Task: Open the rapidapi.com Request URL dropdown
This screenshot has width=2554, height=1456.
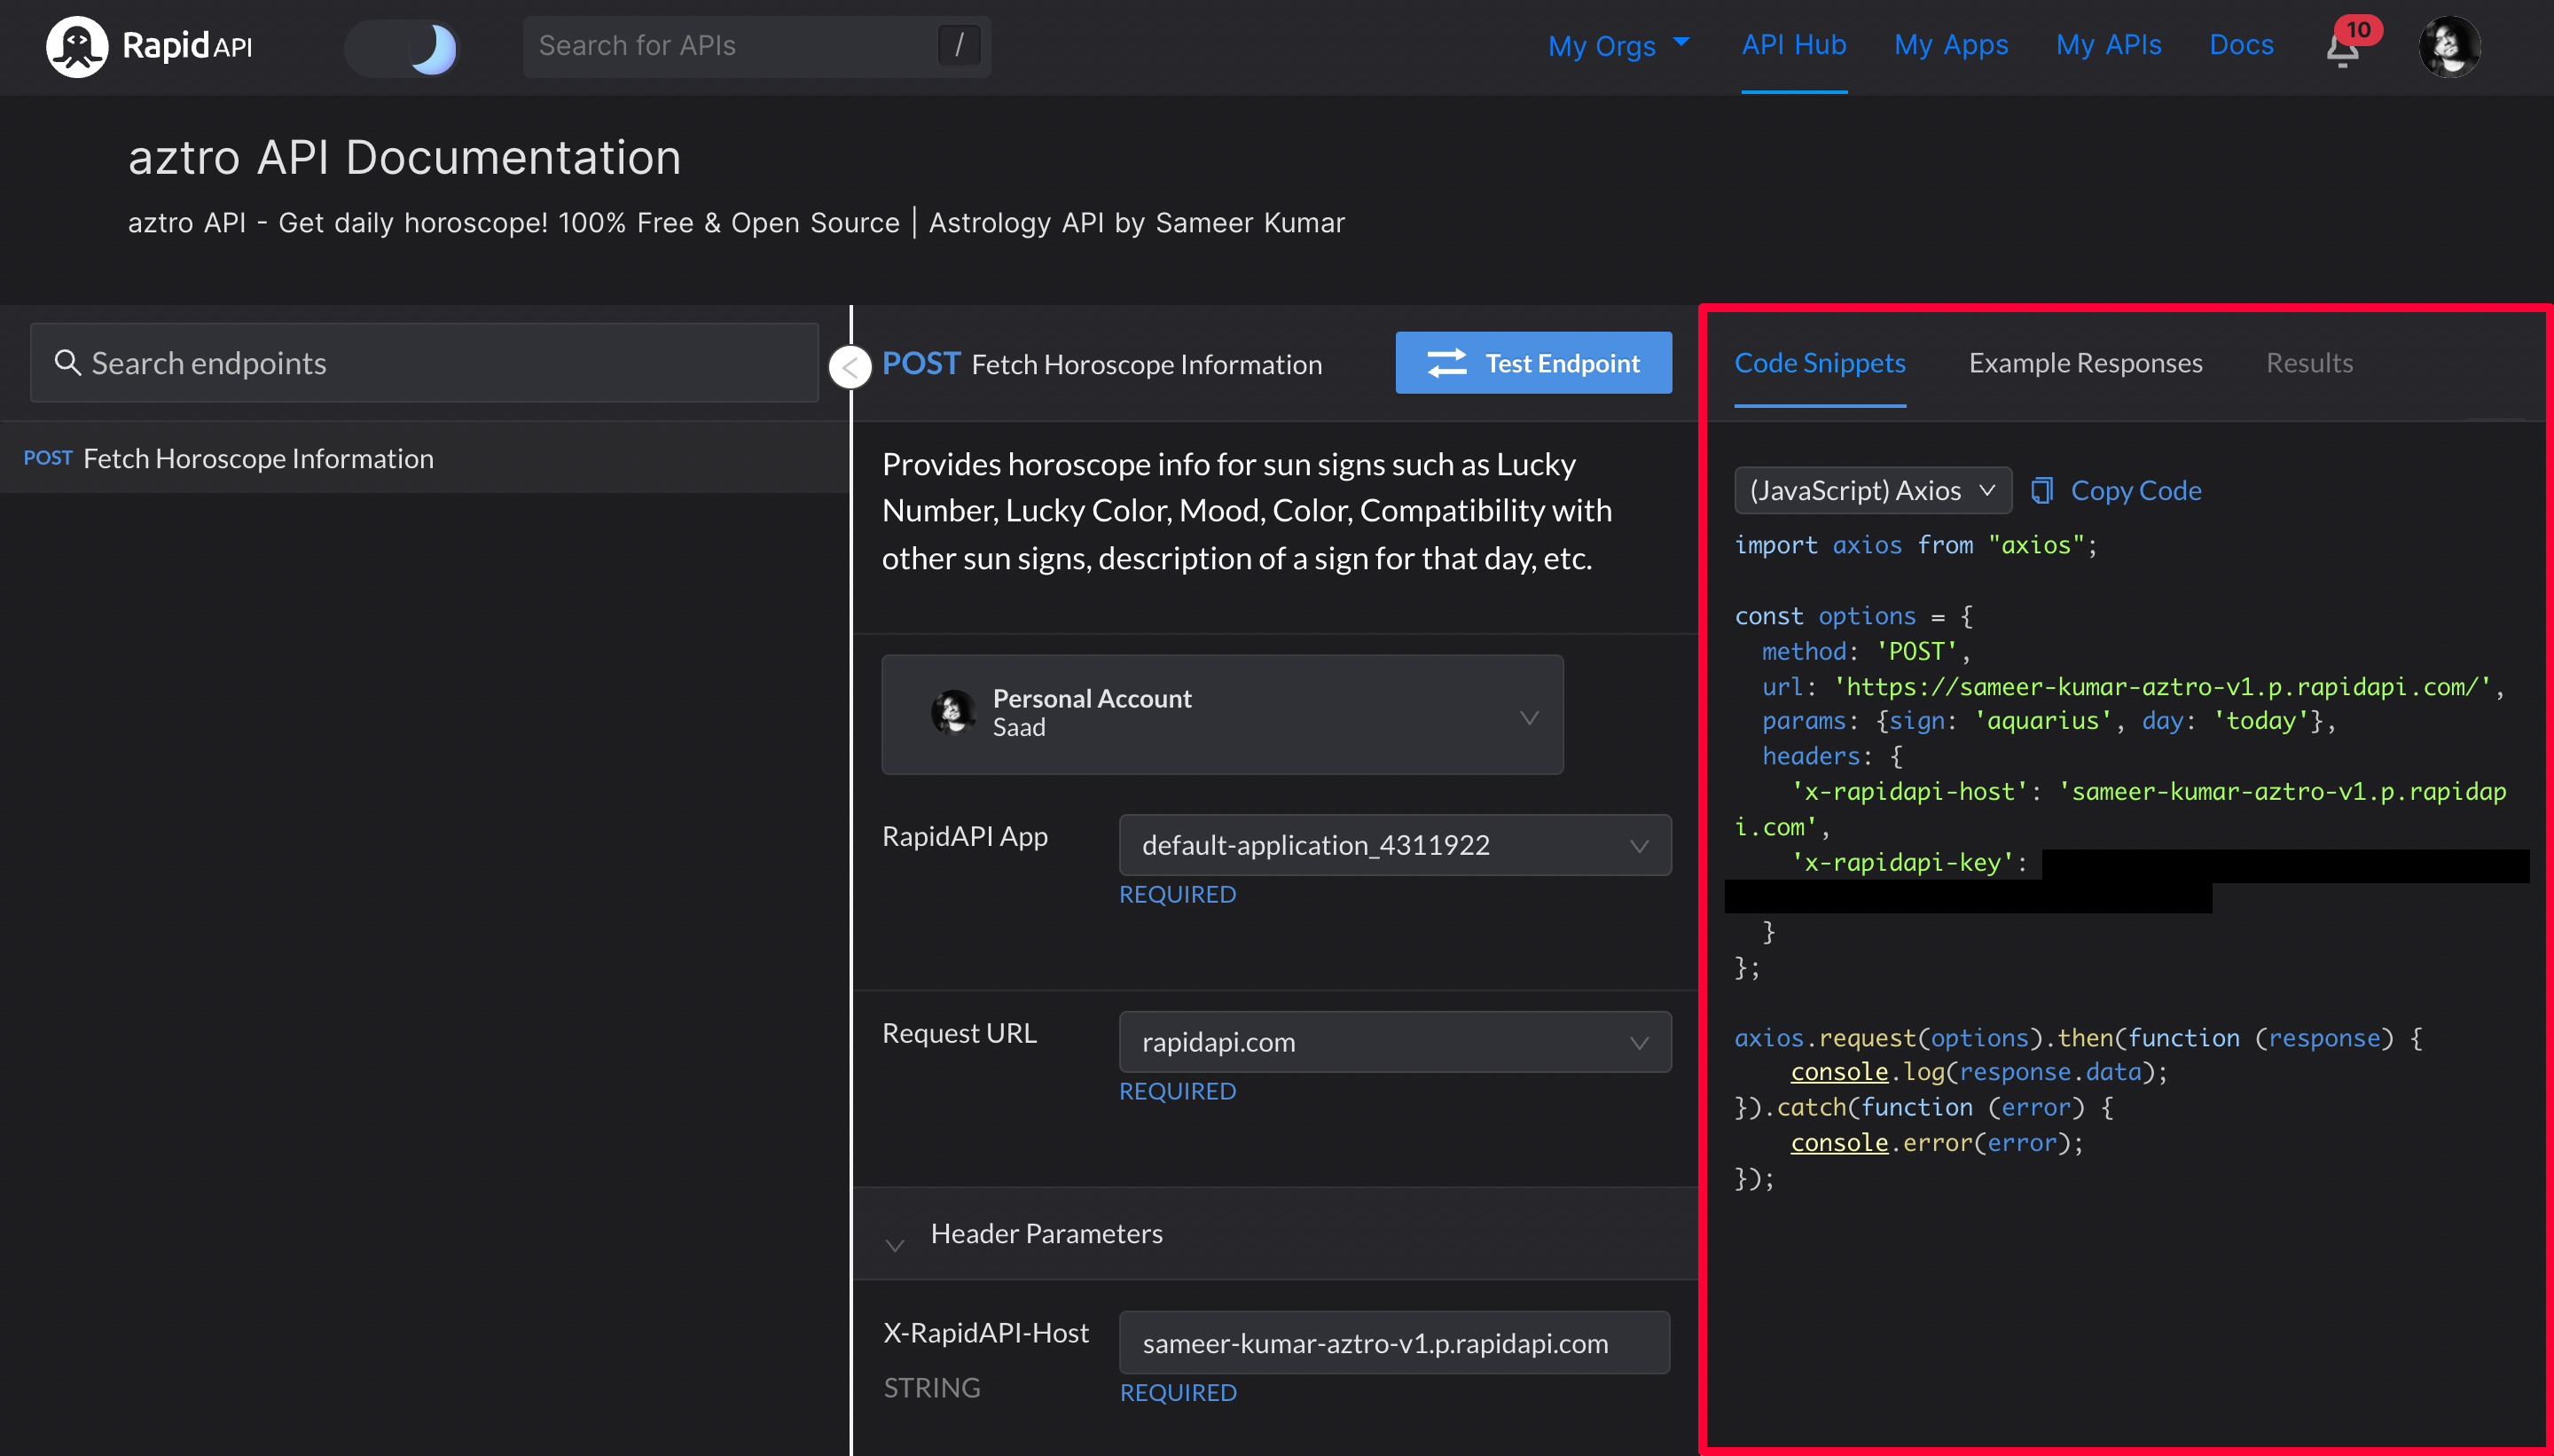Action: [1394, 1042]
